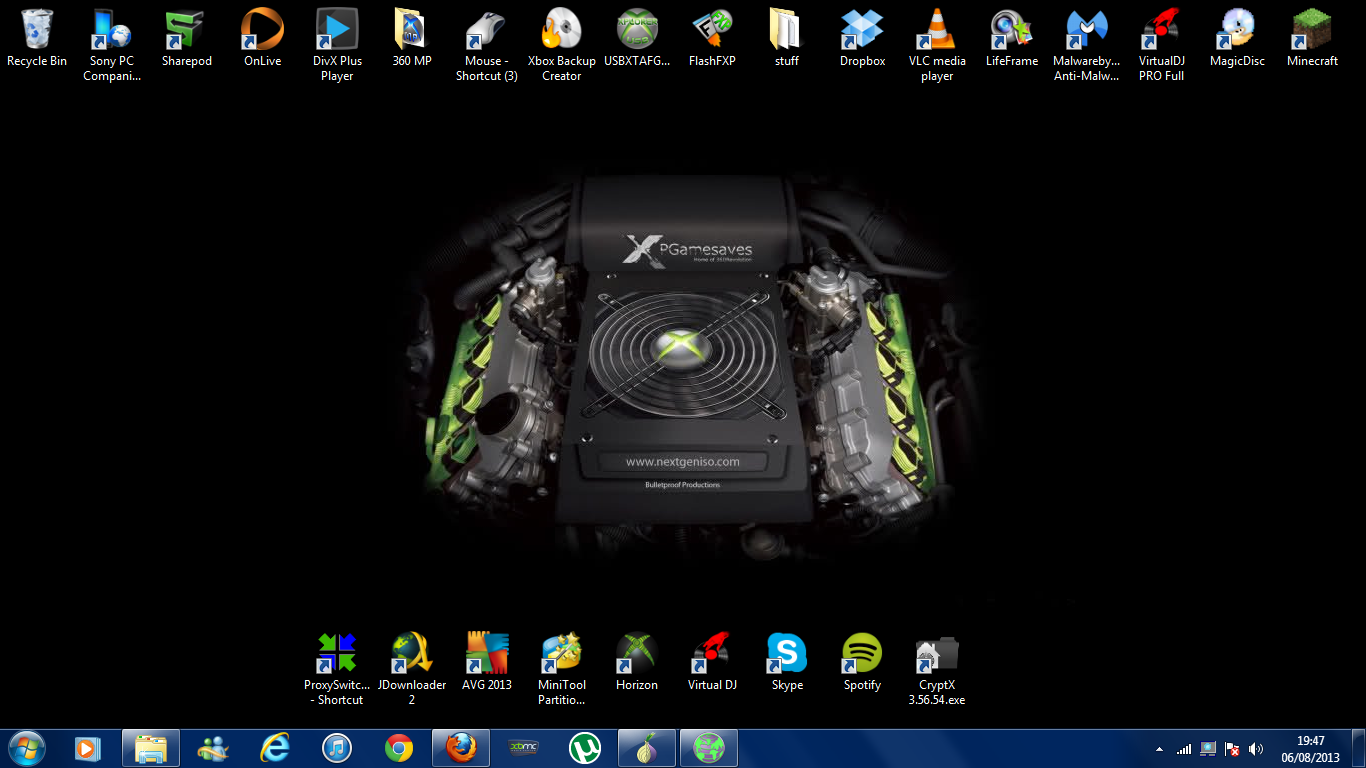Open Google Chrome from the taskbar
This screenshot has height=768, width=1366.
tap(399, 748)
